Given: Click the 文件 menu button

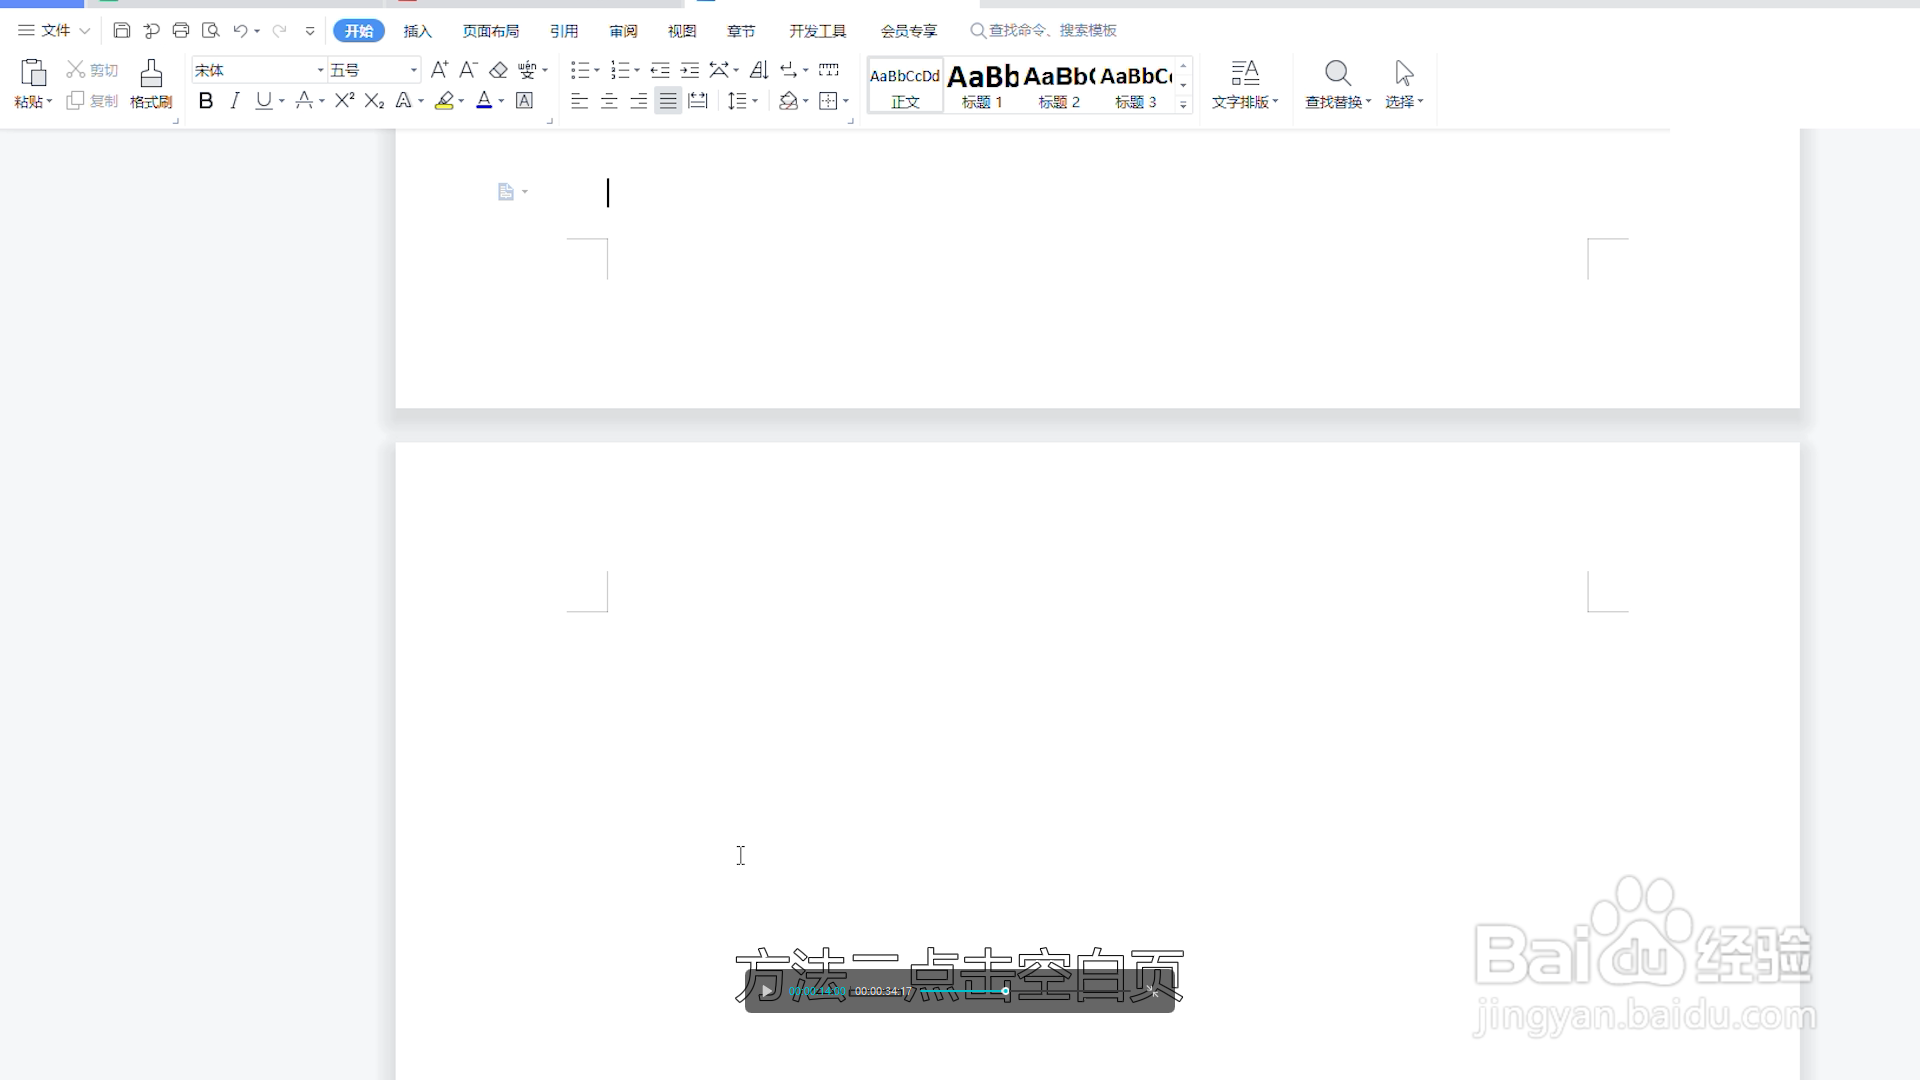Looking at the screenshot, I should pos(55,31).
